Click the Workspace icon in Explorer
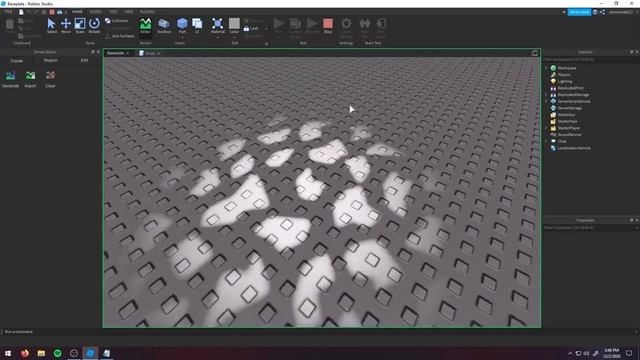This screenshot has width=640, height=360. click(553, 68)
